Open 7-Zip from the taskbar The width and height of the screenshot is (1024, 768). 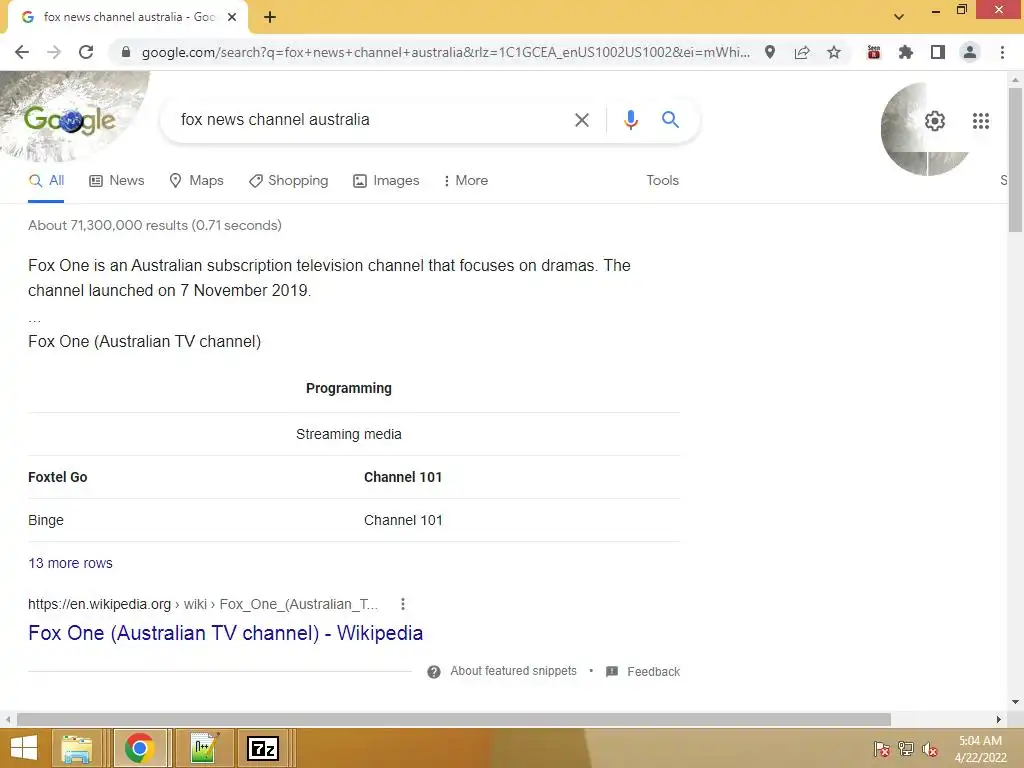click(x=263, y=748)
